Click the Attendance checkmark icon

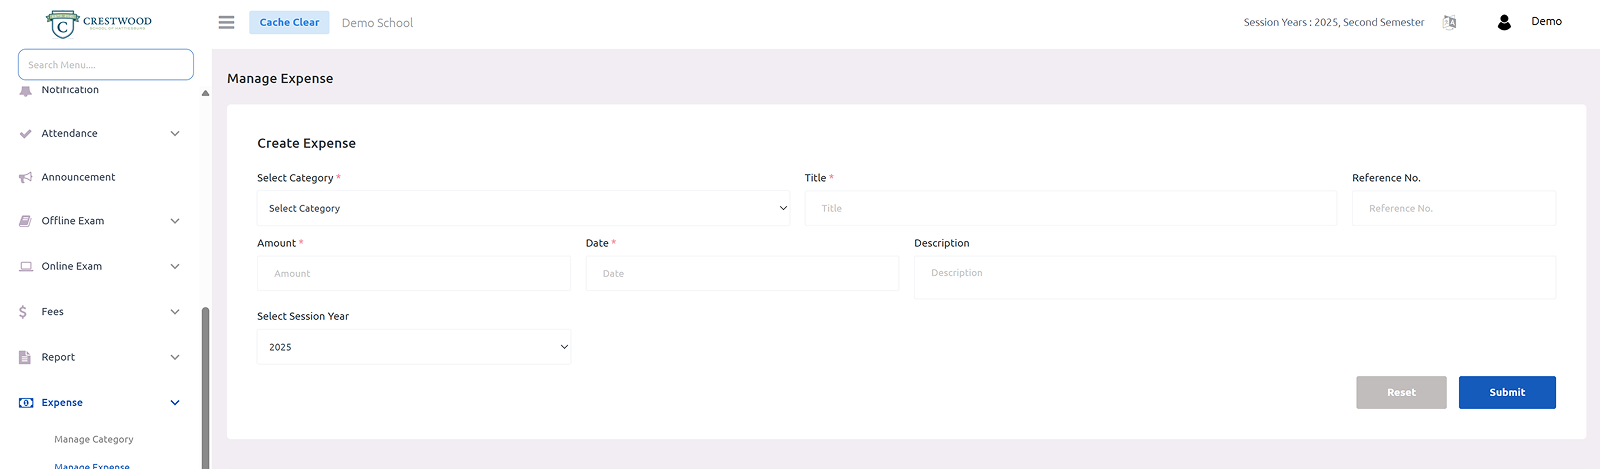click(x=25, y=134)
